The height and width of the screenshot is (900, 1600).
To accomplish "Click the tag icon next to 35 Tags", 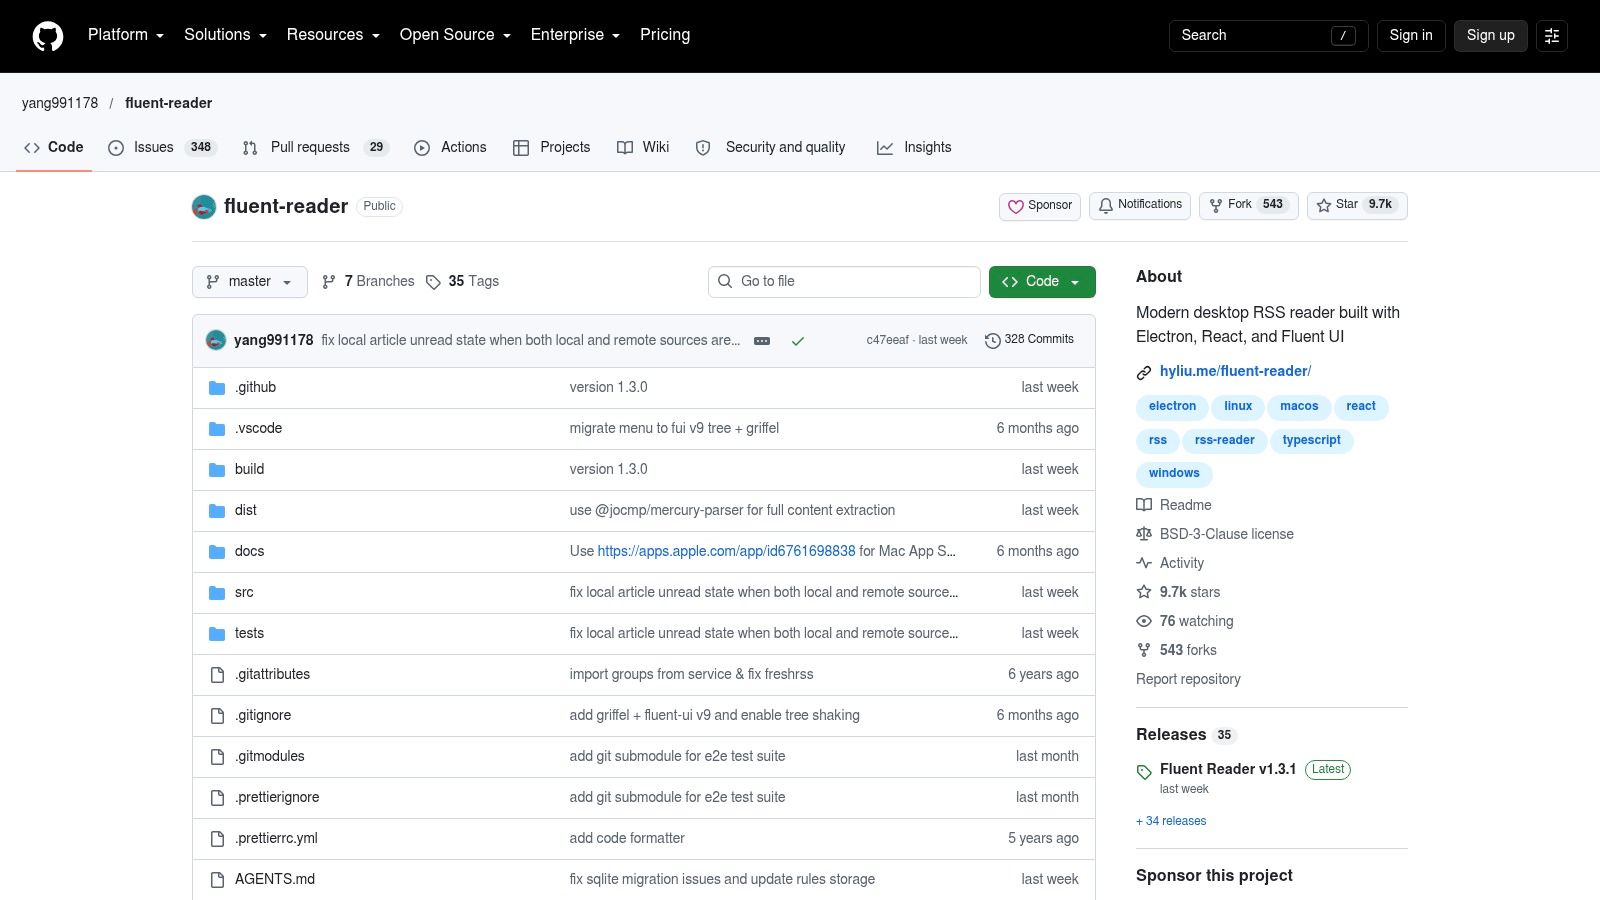I will [x=433, y=282].
